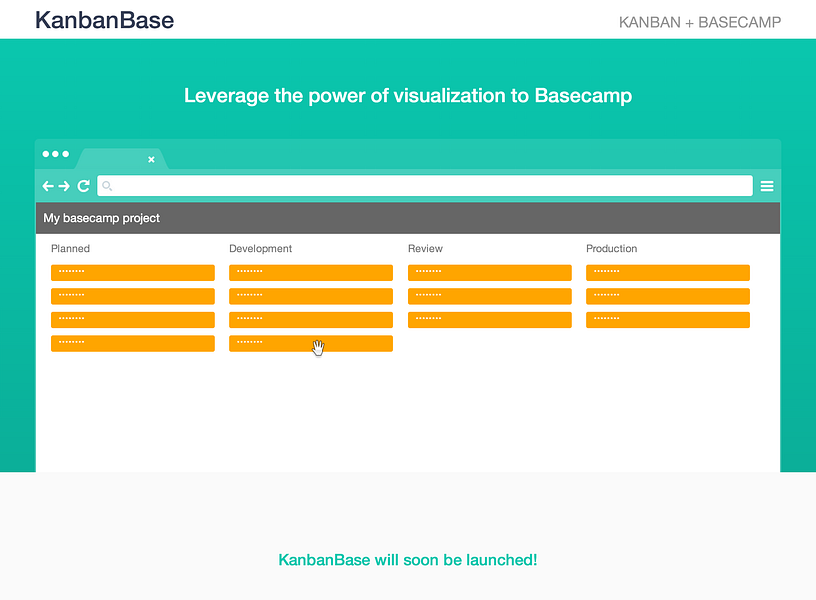This screenshot has width=816, height=600.
Task: Click the reload icon in mock browser
Action: point(83,186)
